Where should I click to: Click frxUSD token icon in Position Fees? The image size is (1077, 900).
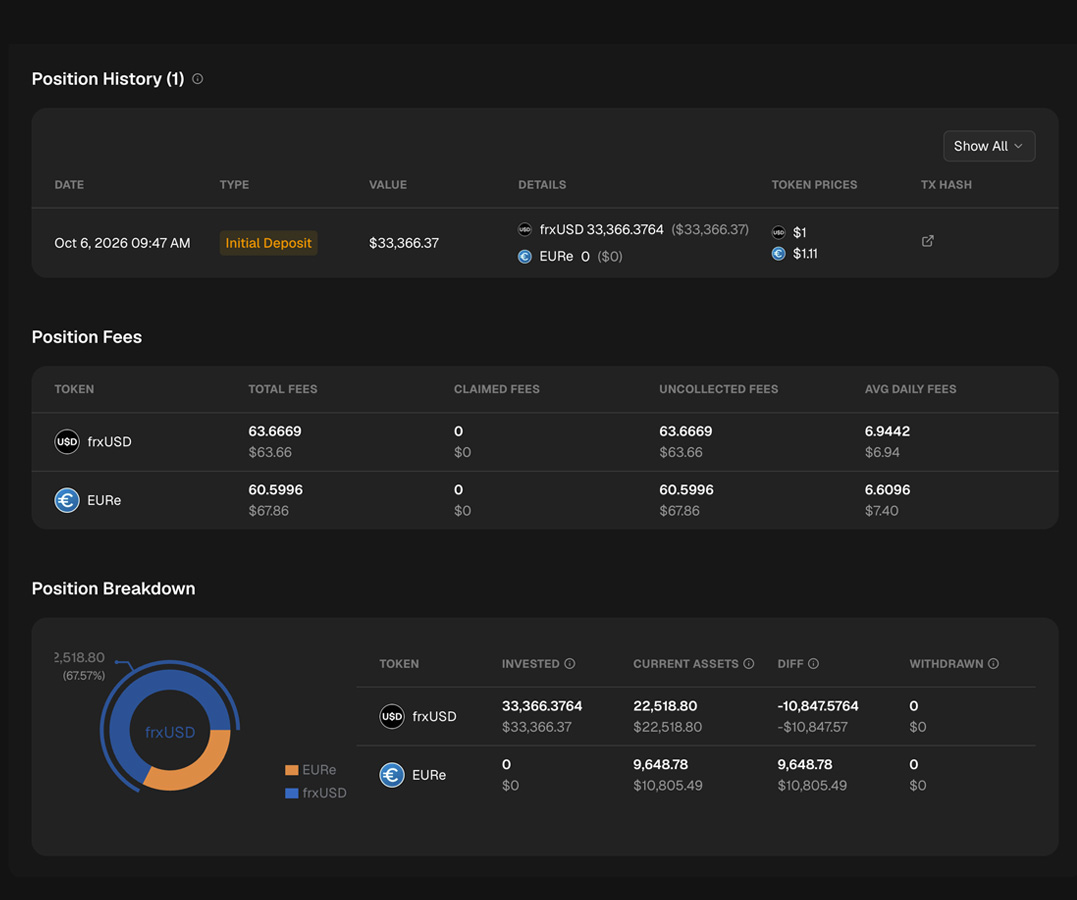coord(67,442)
